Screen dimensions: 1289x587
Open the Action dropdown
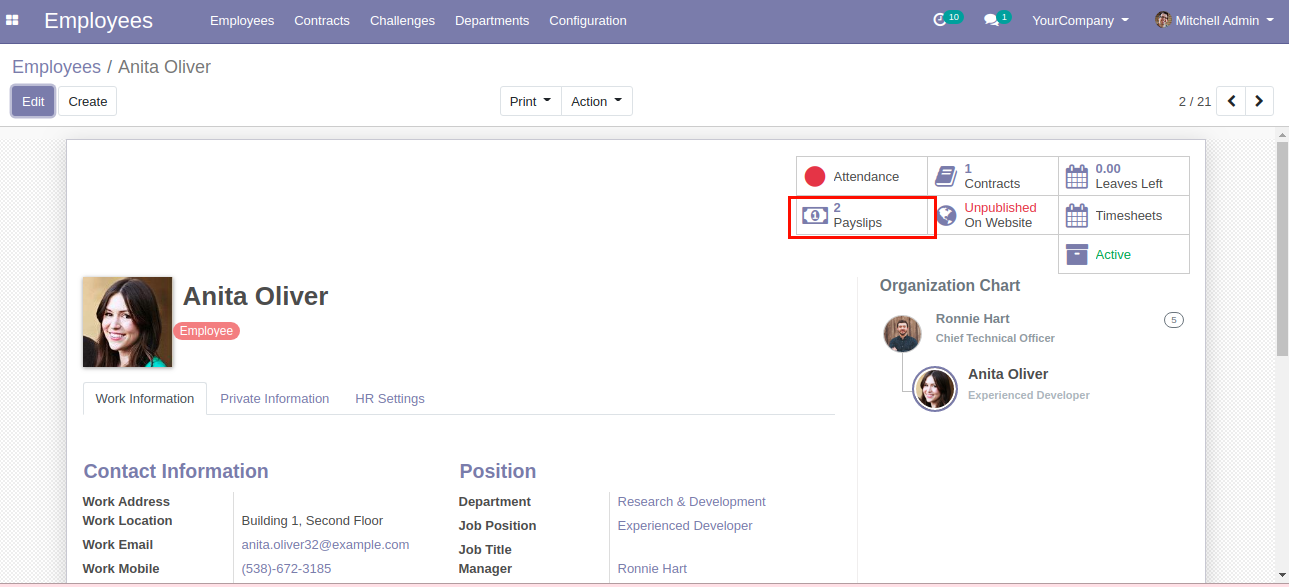click(597, 101)
